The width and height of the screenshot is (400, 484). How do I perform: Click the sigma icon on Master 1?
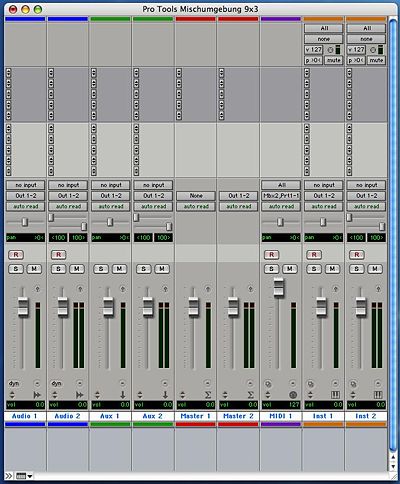pyautogui.click(x=208, y=395)
